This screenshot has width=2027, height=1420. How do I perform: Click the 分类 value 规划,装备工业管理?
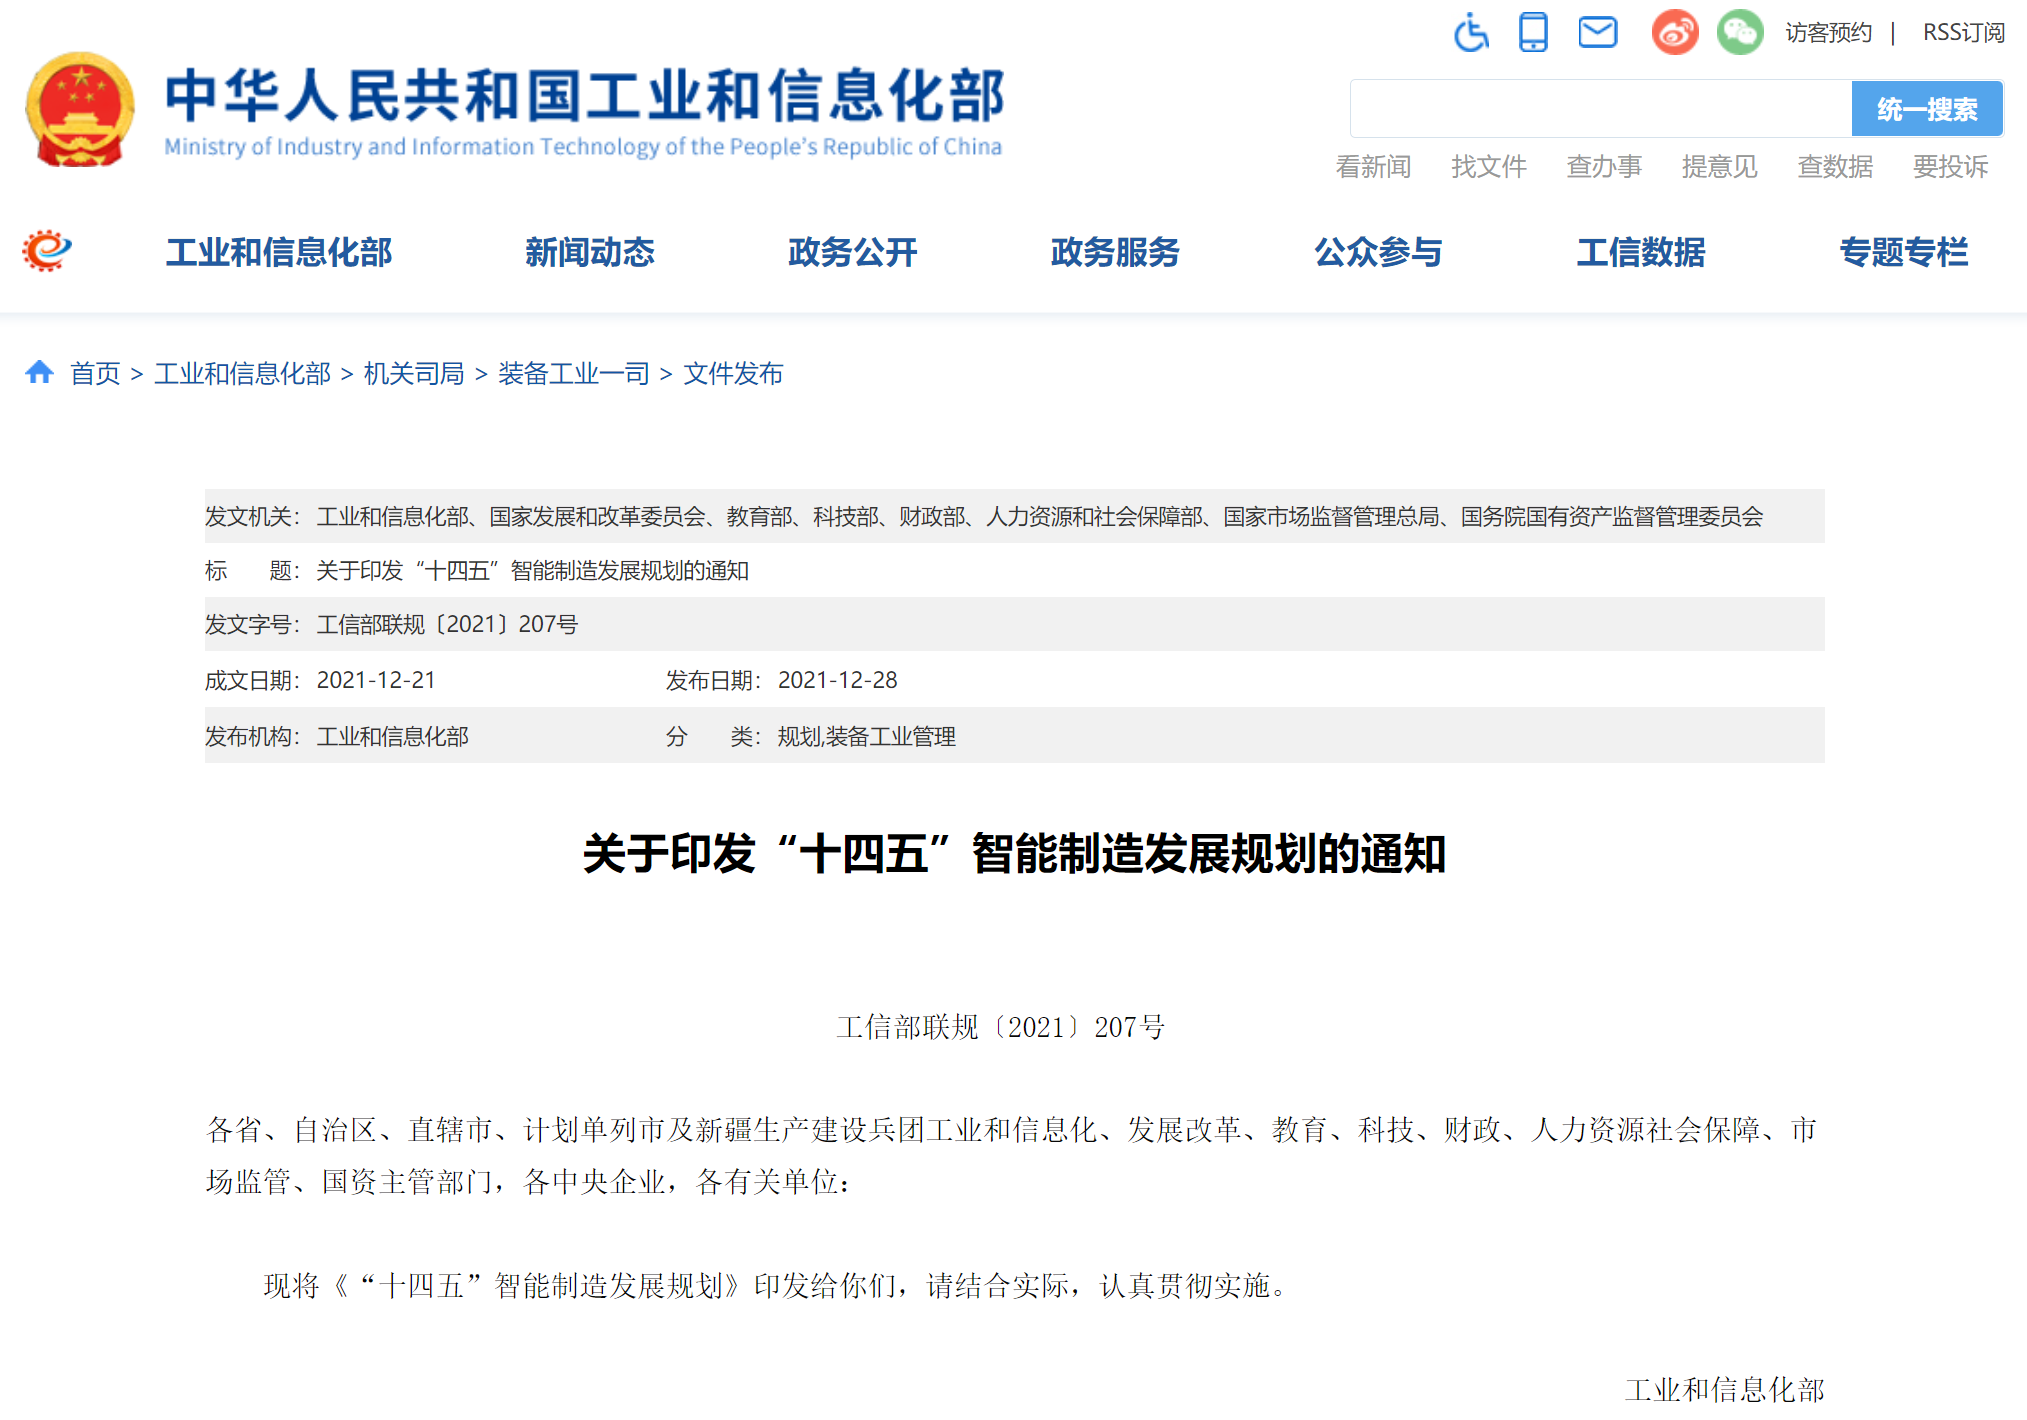click(866, 737)
